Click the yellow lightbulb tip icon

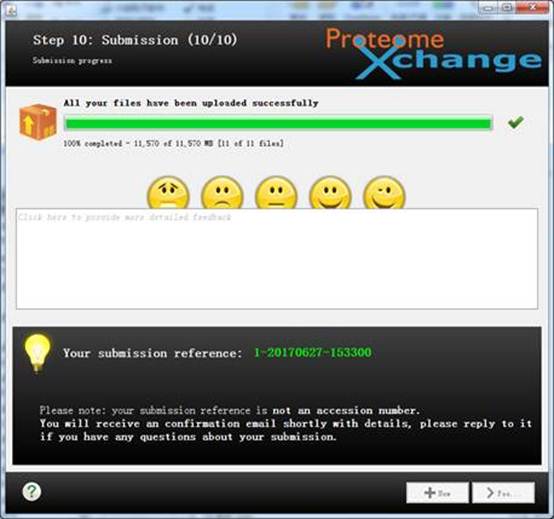point(37,353)
